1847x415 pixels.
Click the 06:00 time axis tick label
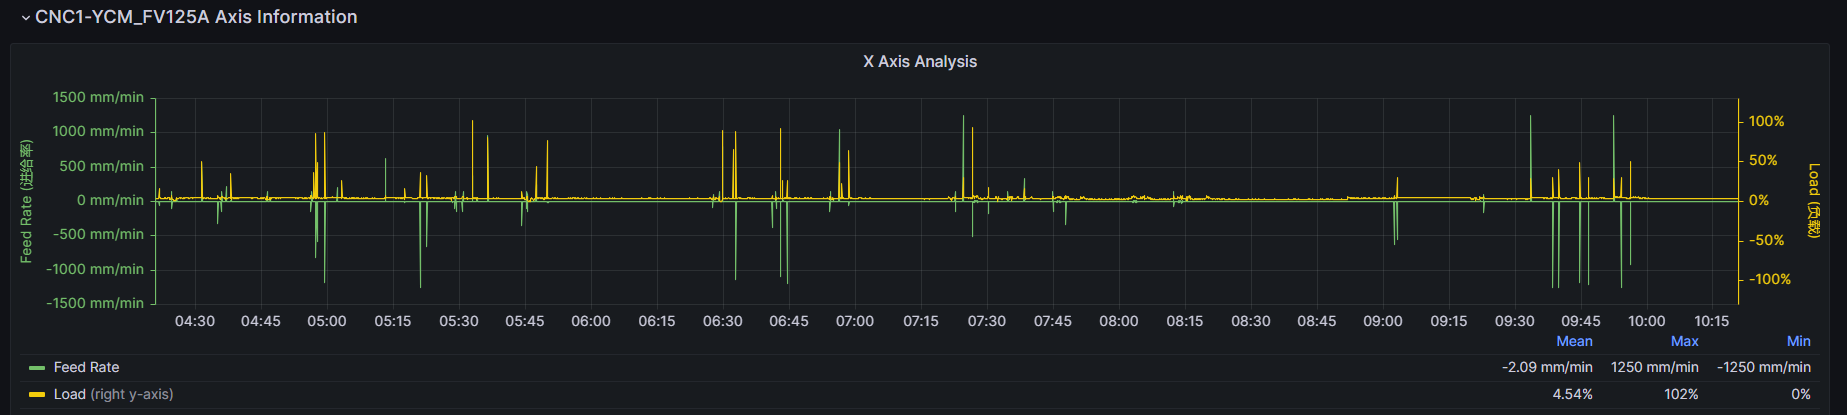[x=590, y=321]
